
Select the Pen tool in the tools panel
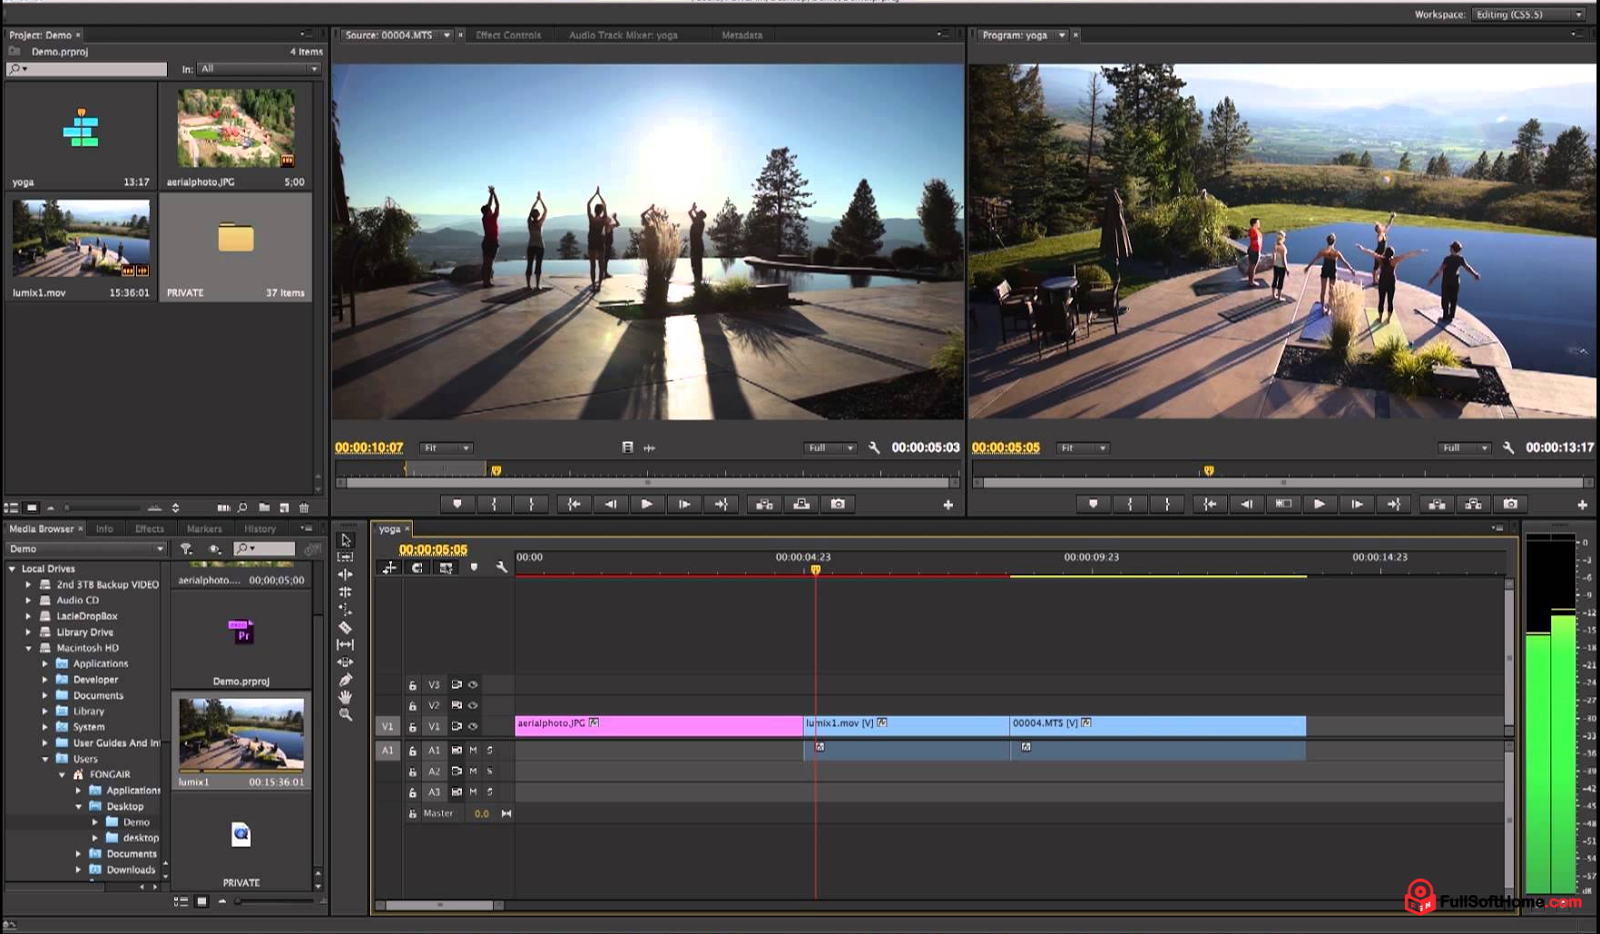(345, 678)
